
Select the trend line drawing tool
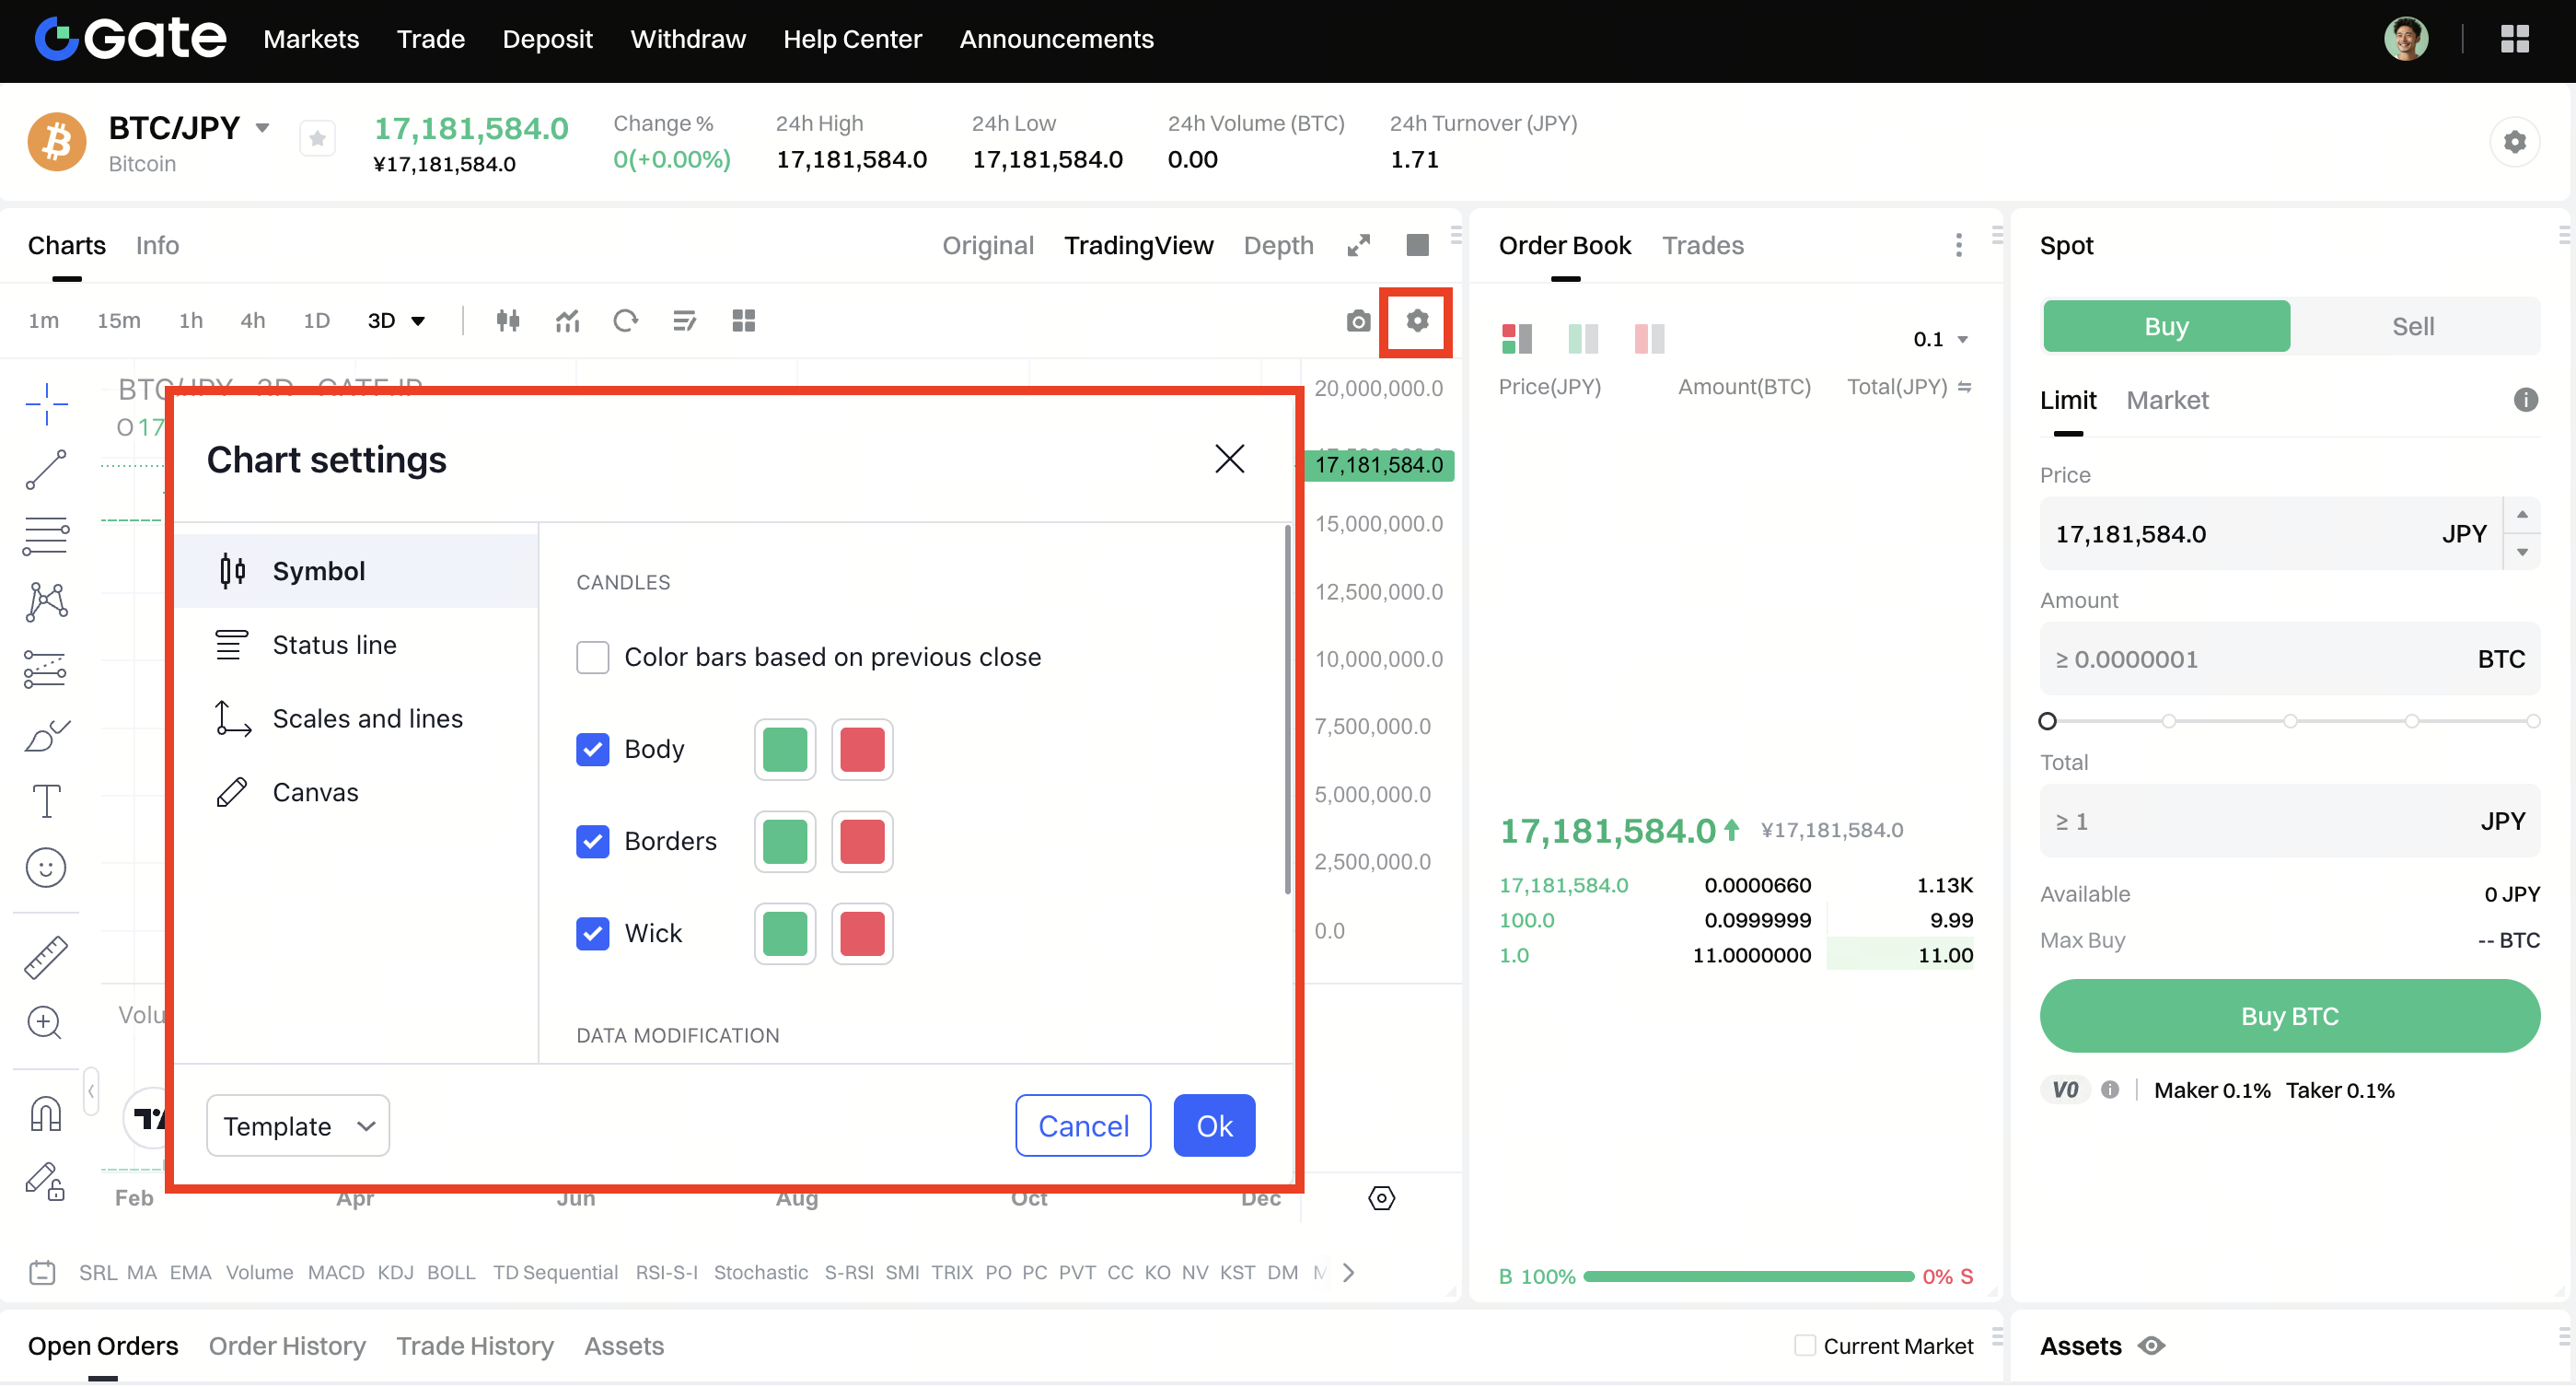[x=46, y=470]
